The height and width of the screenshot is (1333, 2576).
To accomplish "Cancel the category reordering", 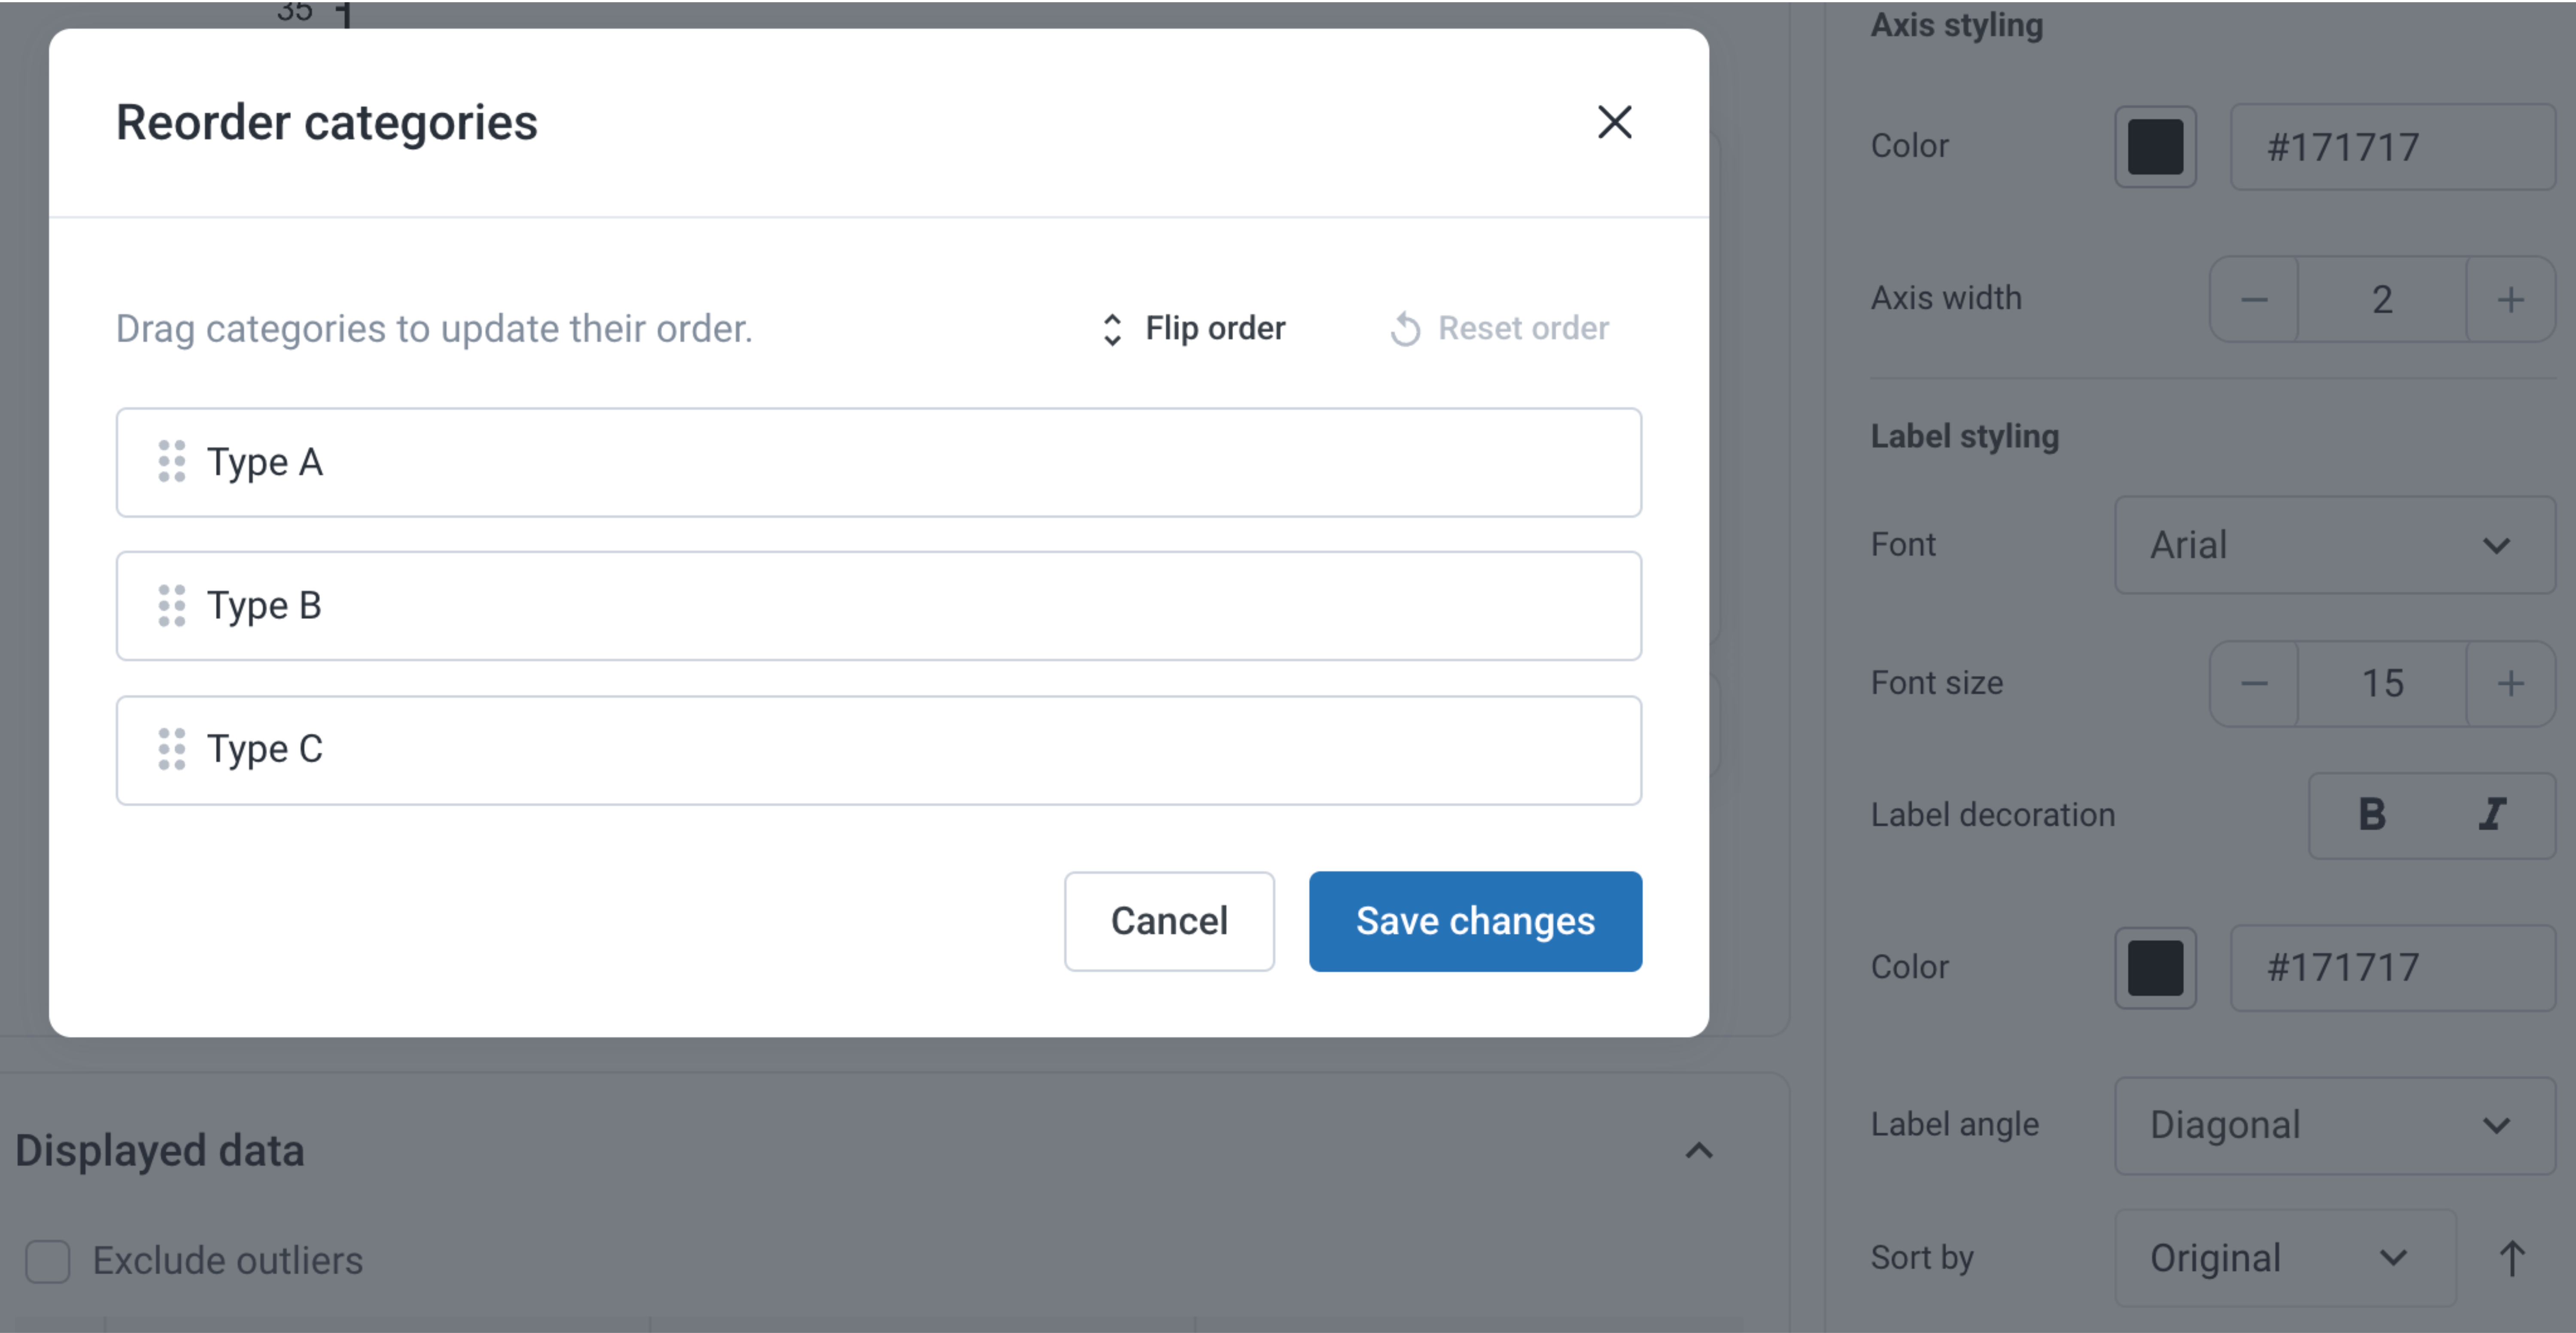I will [x=1169, y=921].
